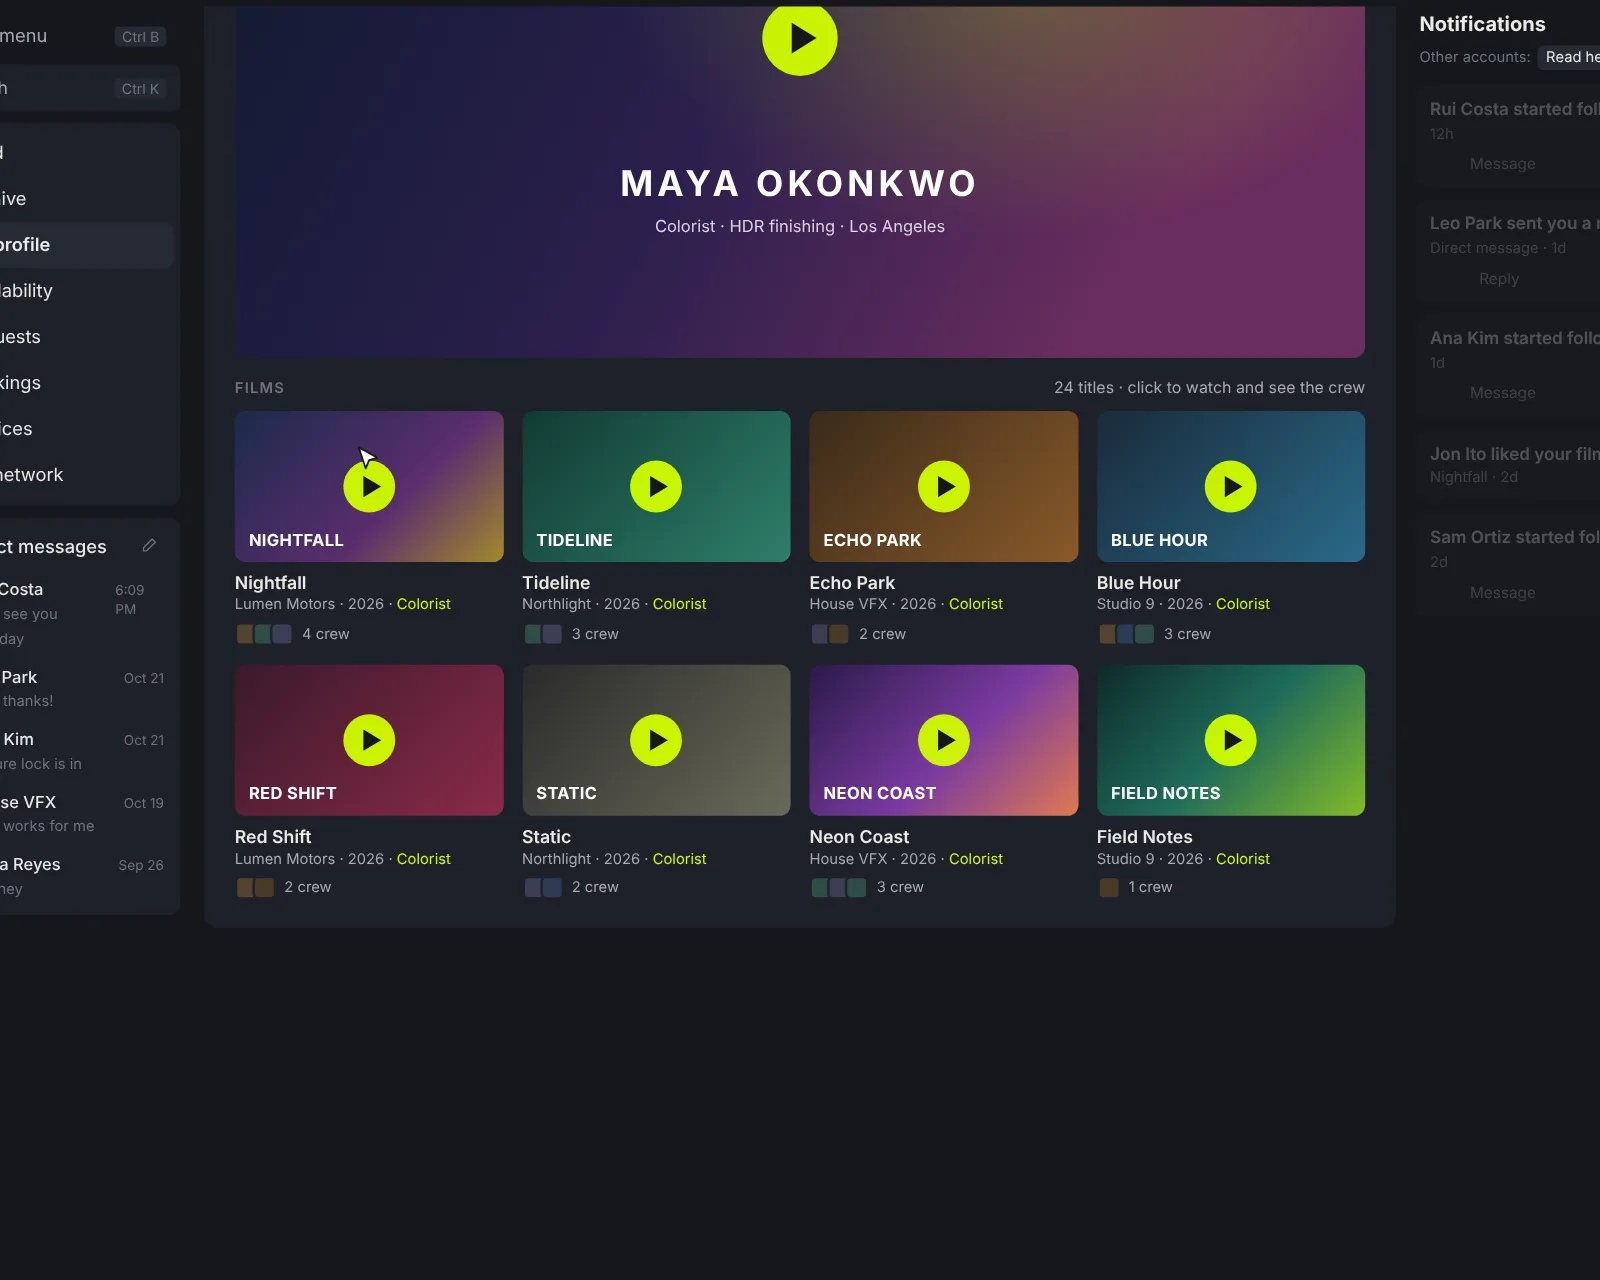Open crew avatars under Blue Hour
This screenshot has width=1600, height=1280.
click(1126, 634)
